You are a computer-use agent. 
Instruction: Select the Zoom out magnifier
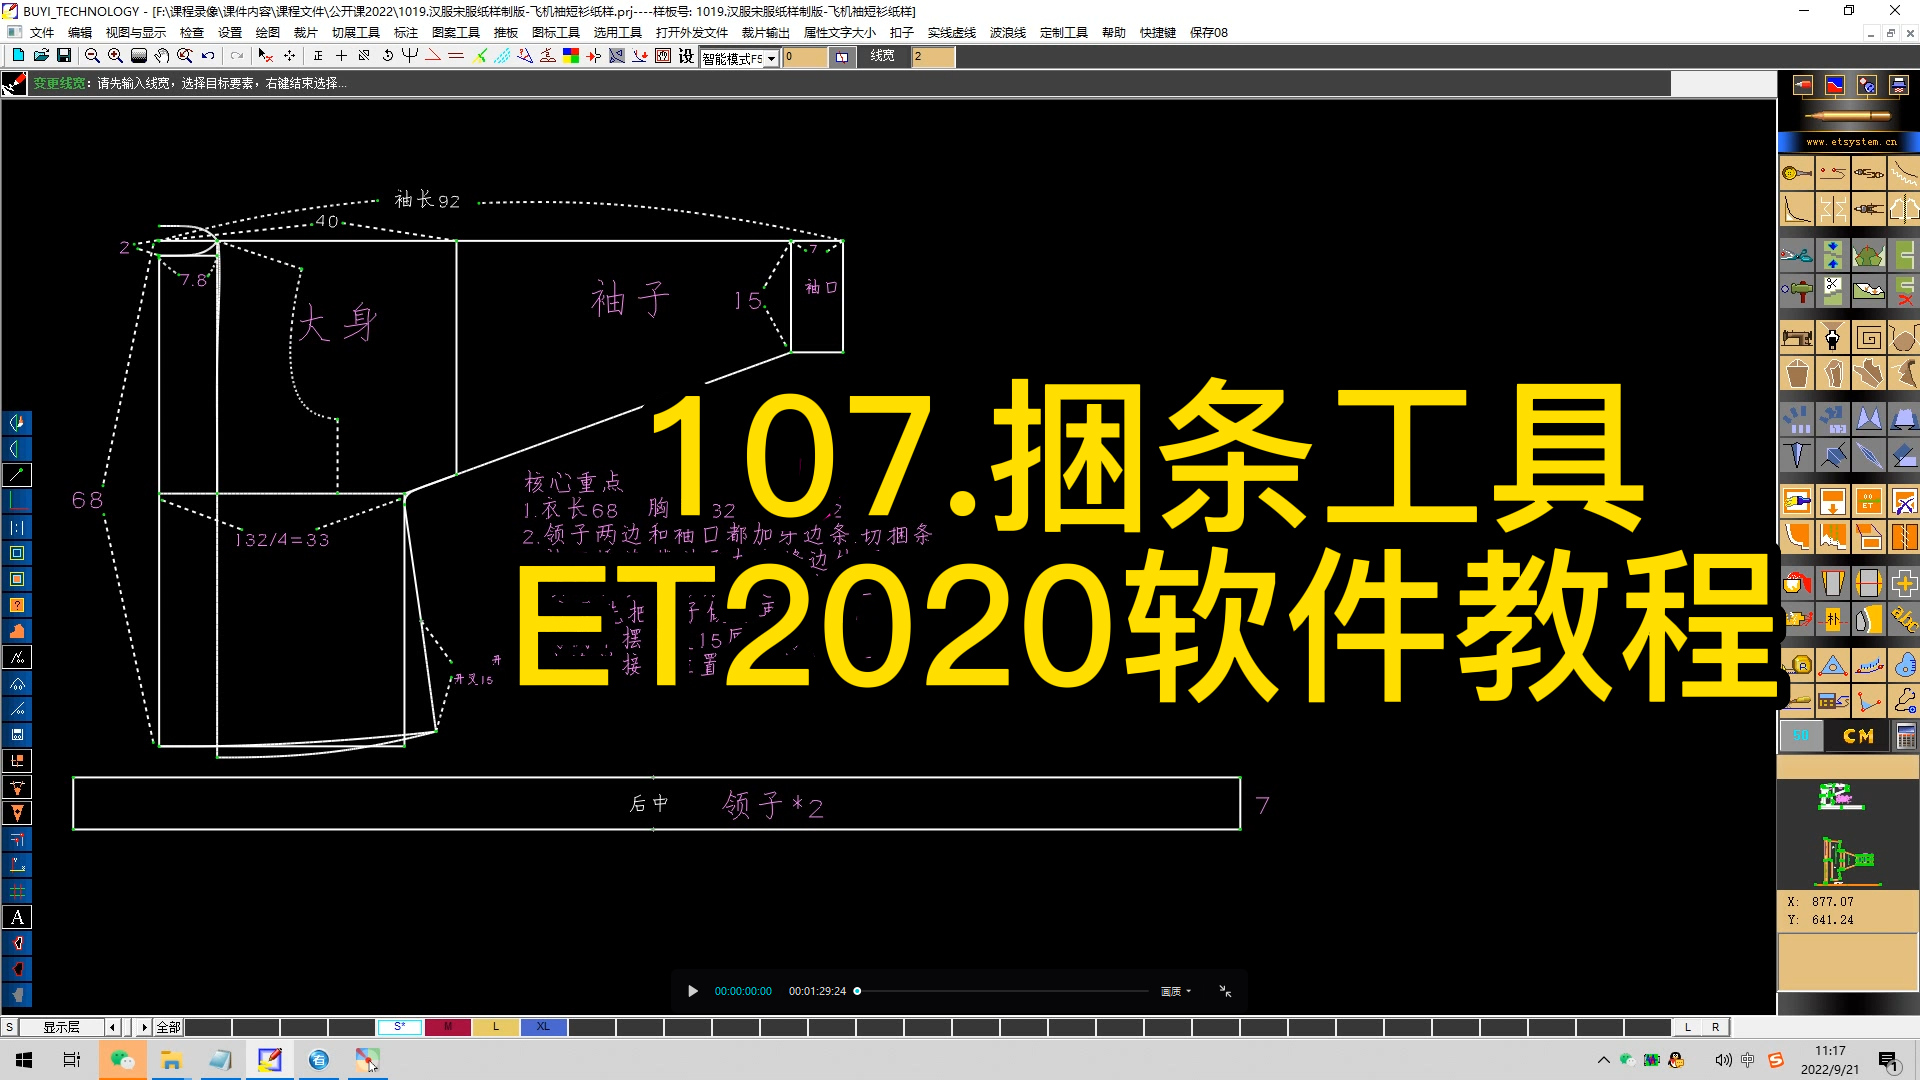(92, 56)
